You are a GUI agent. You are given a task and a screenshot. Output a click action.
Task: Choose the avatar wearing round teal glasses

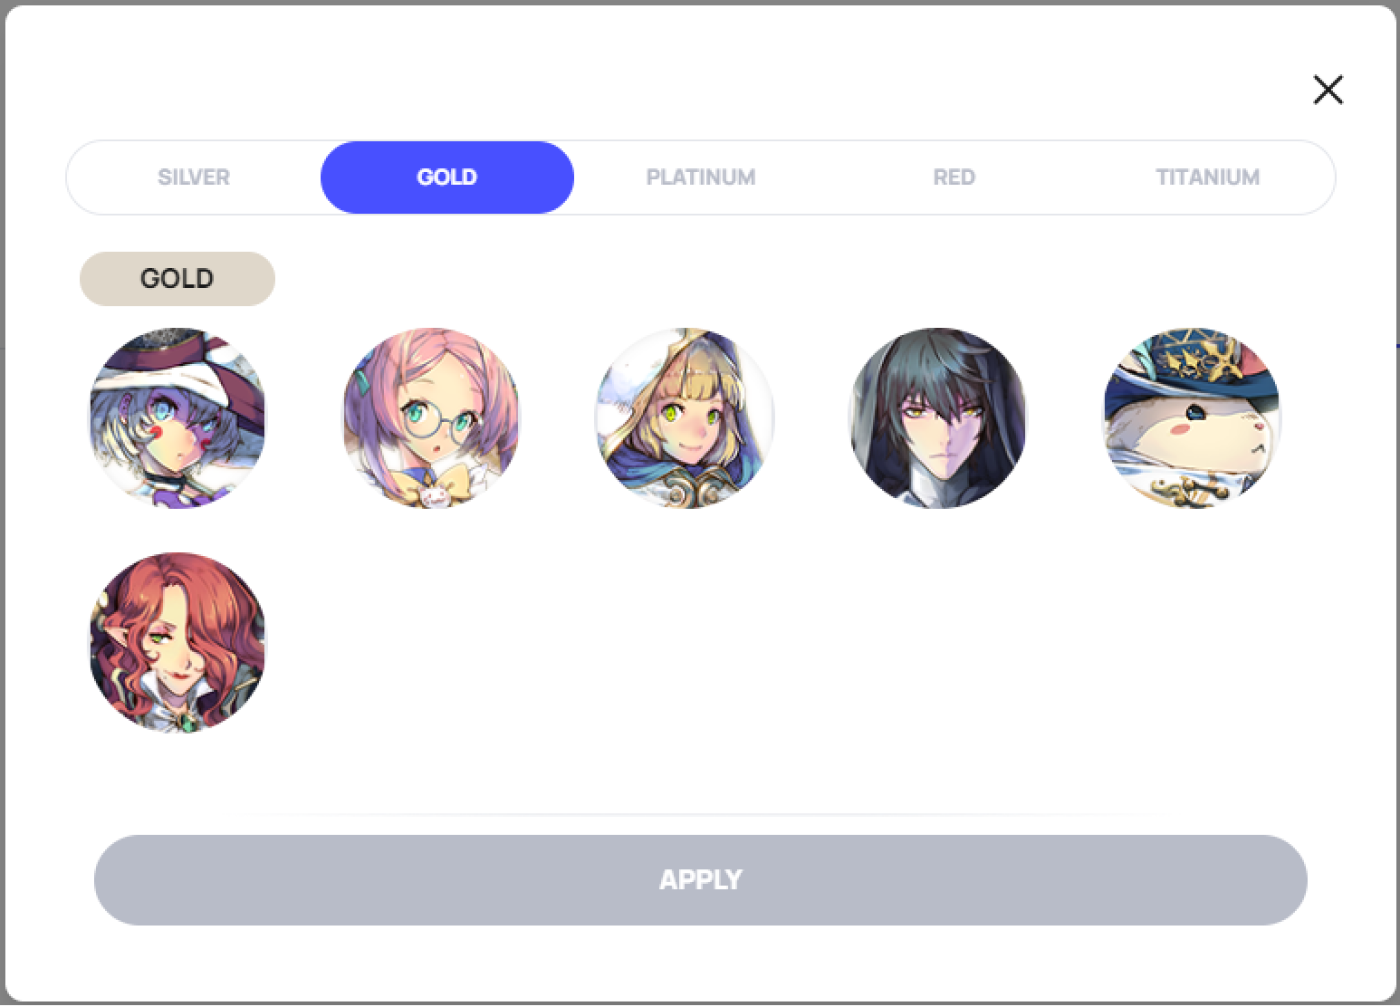tap(431, 418)
